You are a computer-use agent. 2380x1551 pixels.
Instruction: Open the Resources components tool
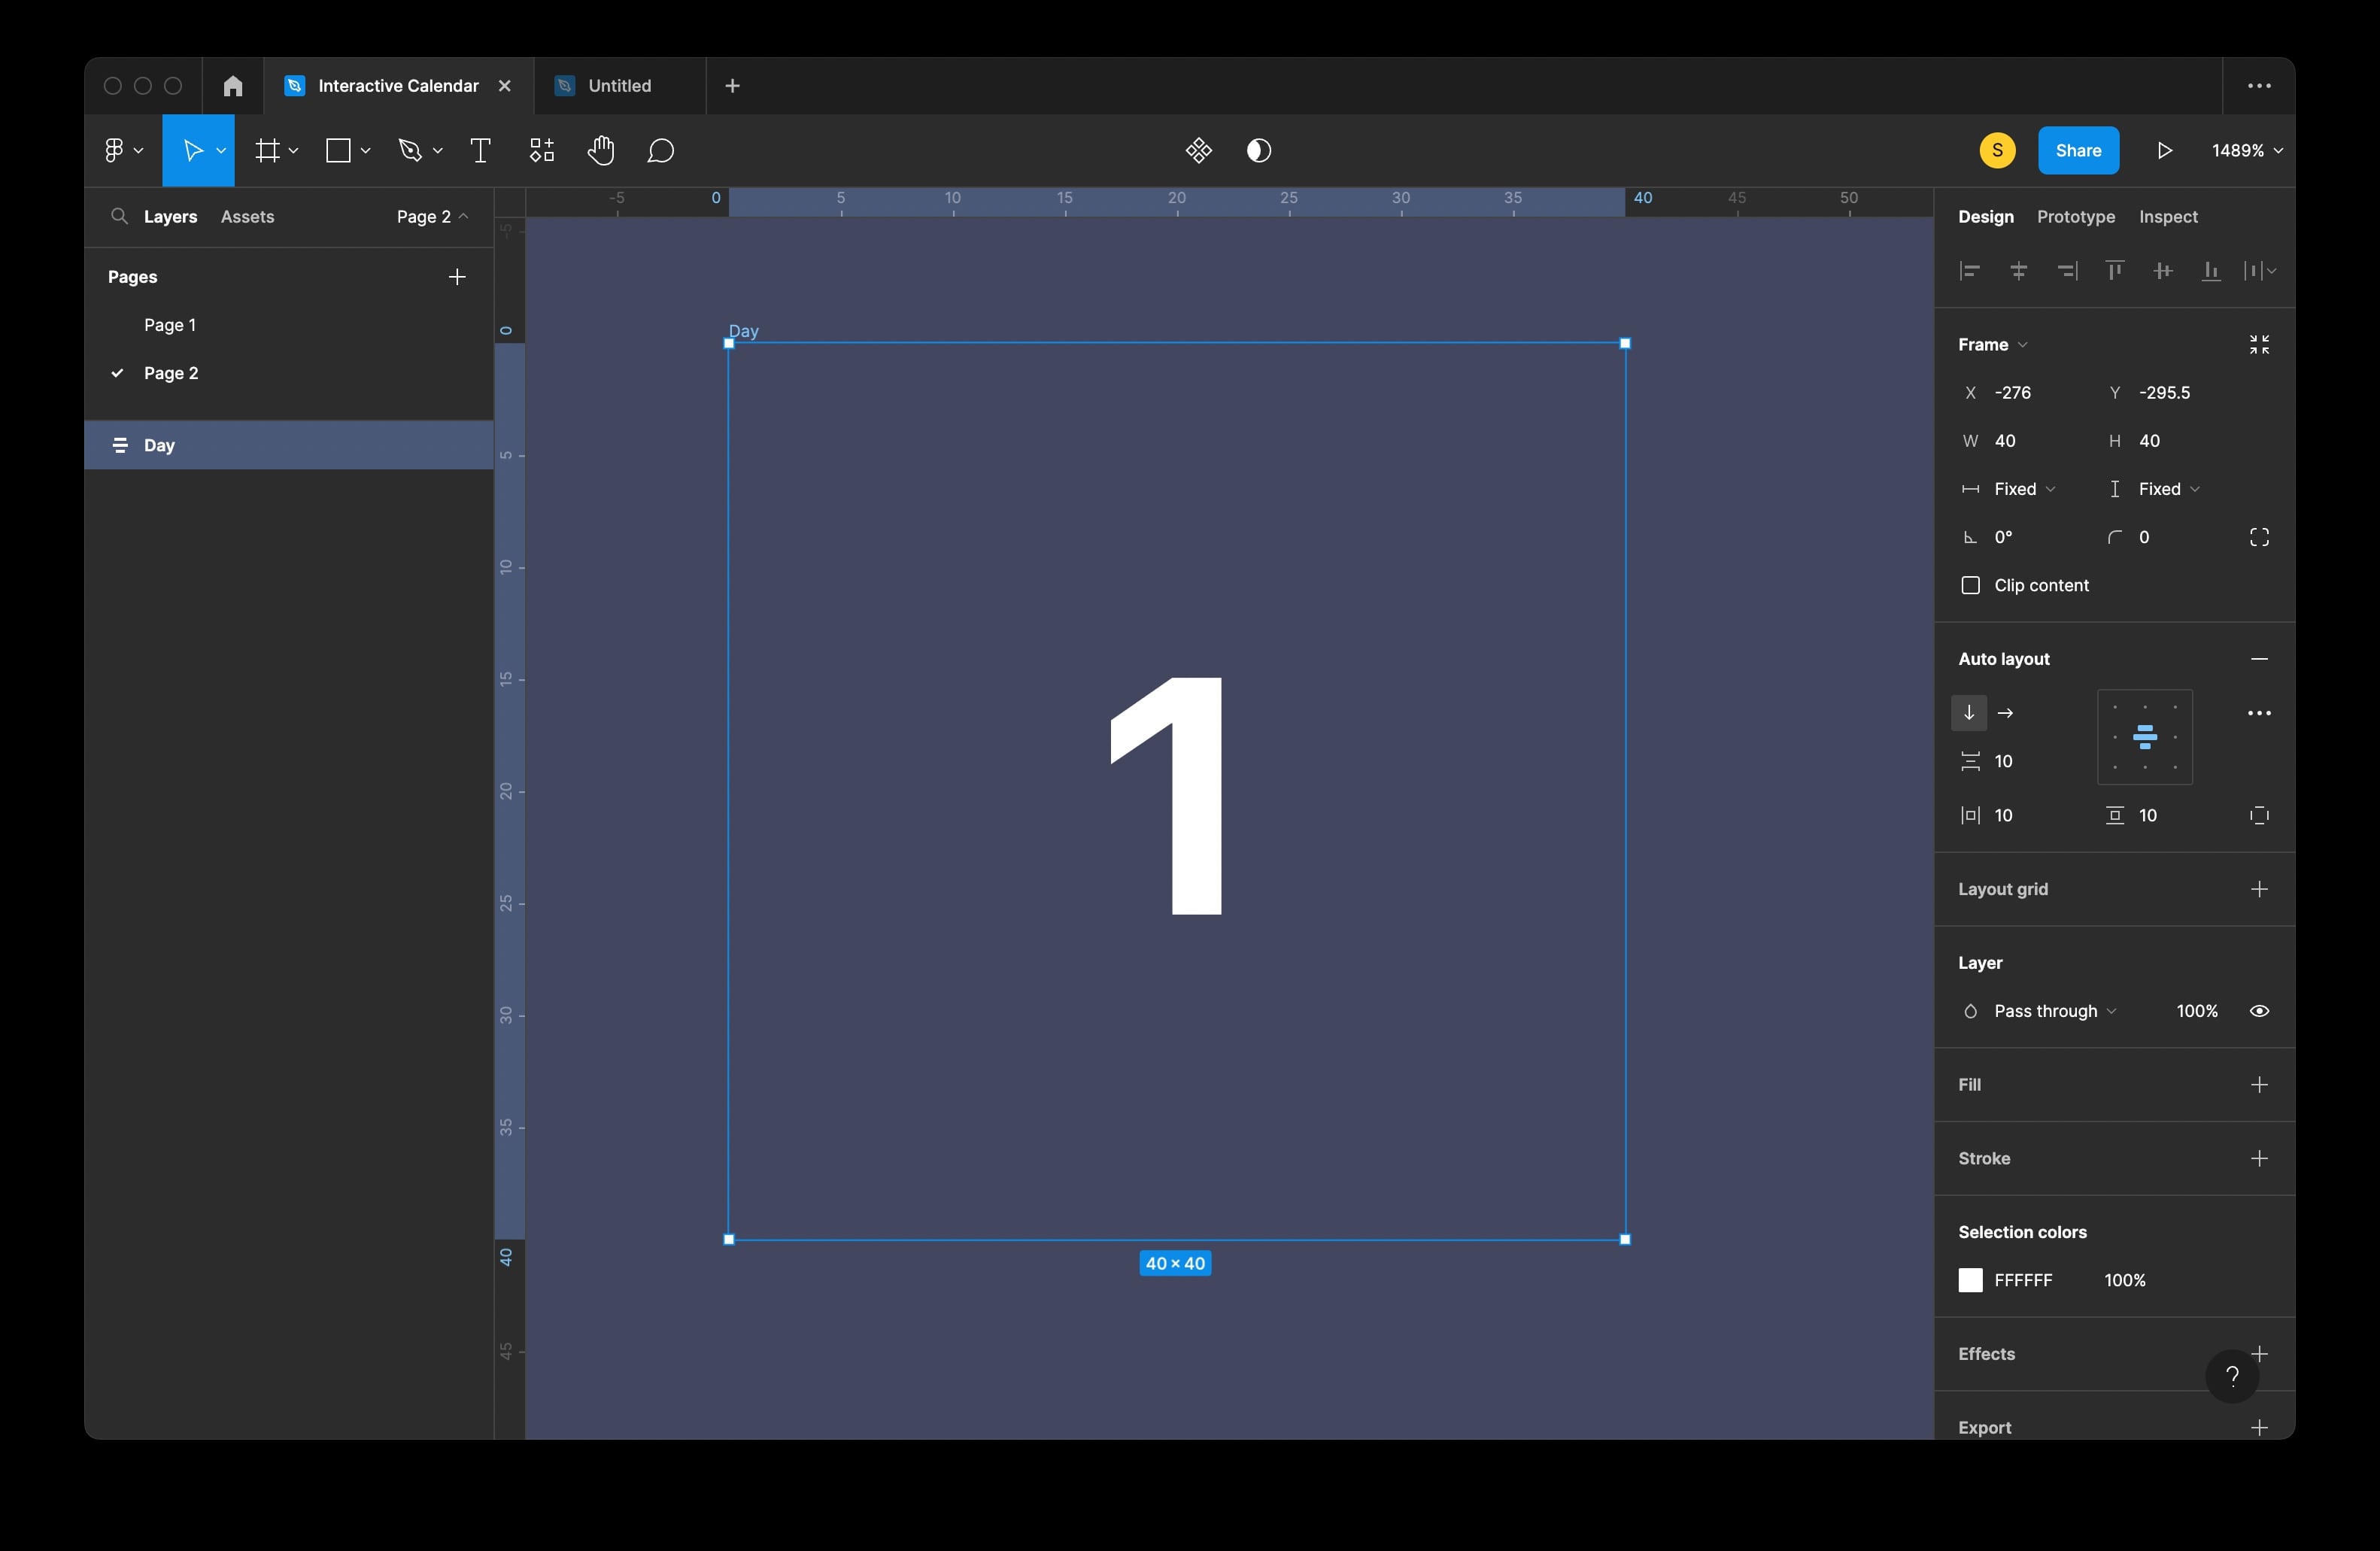(541, 151)
